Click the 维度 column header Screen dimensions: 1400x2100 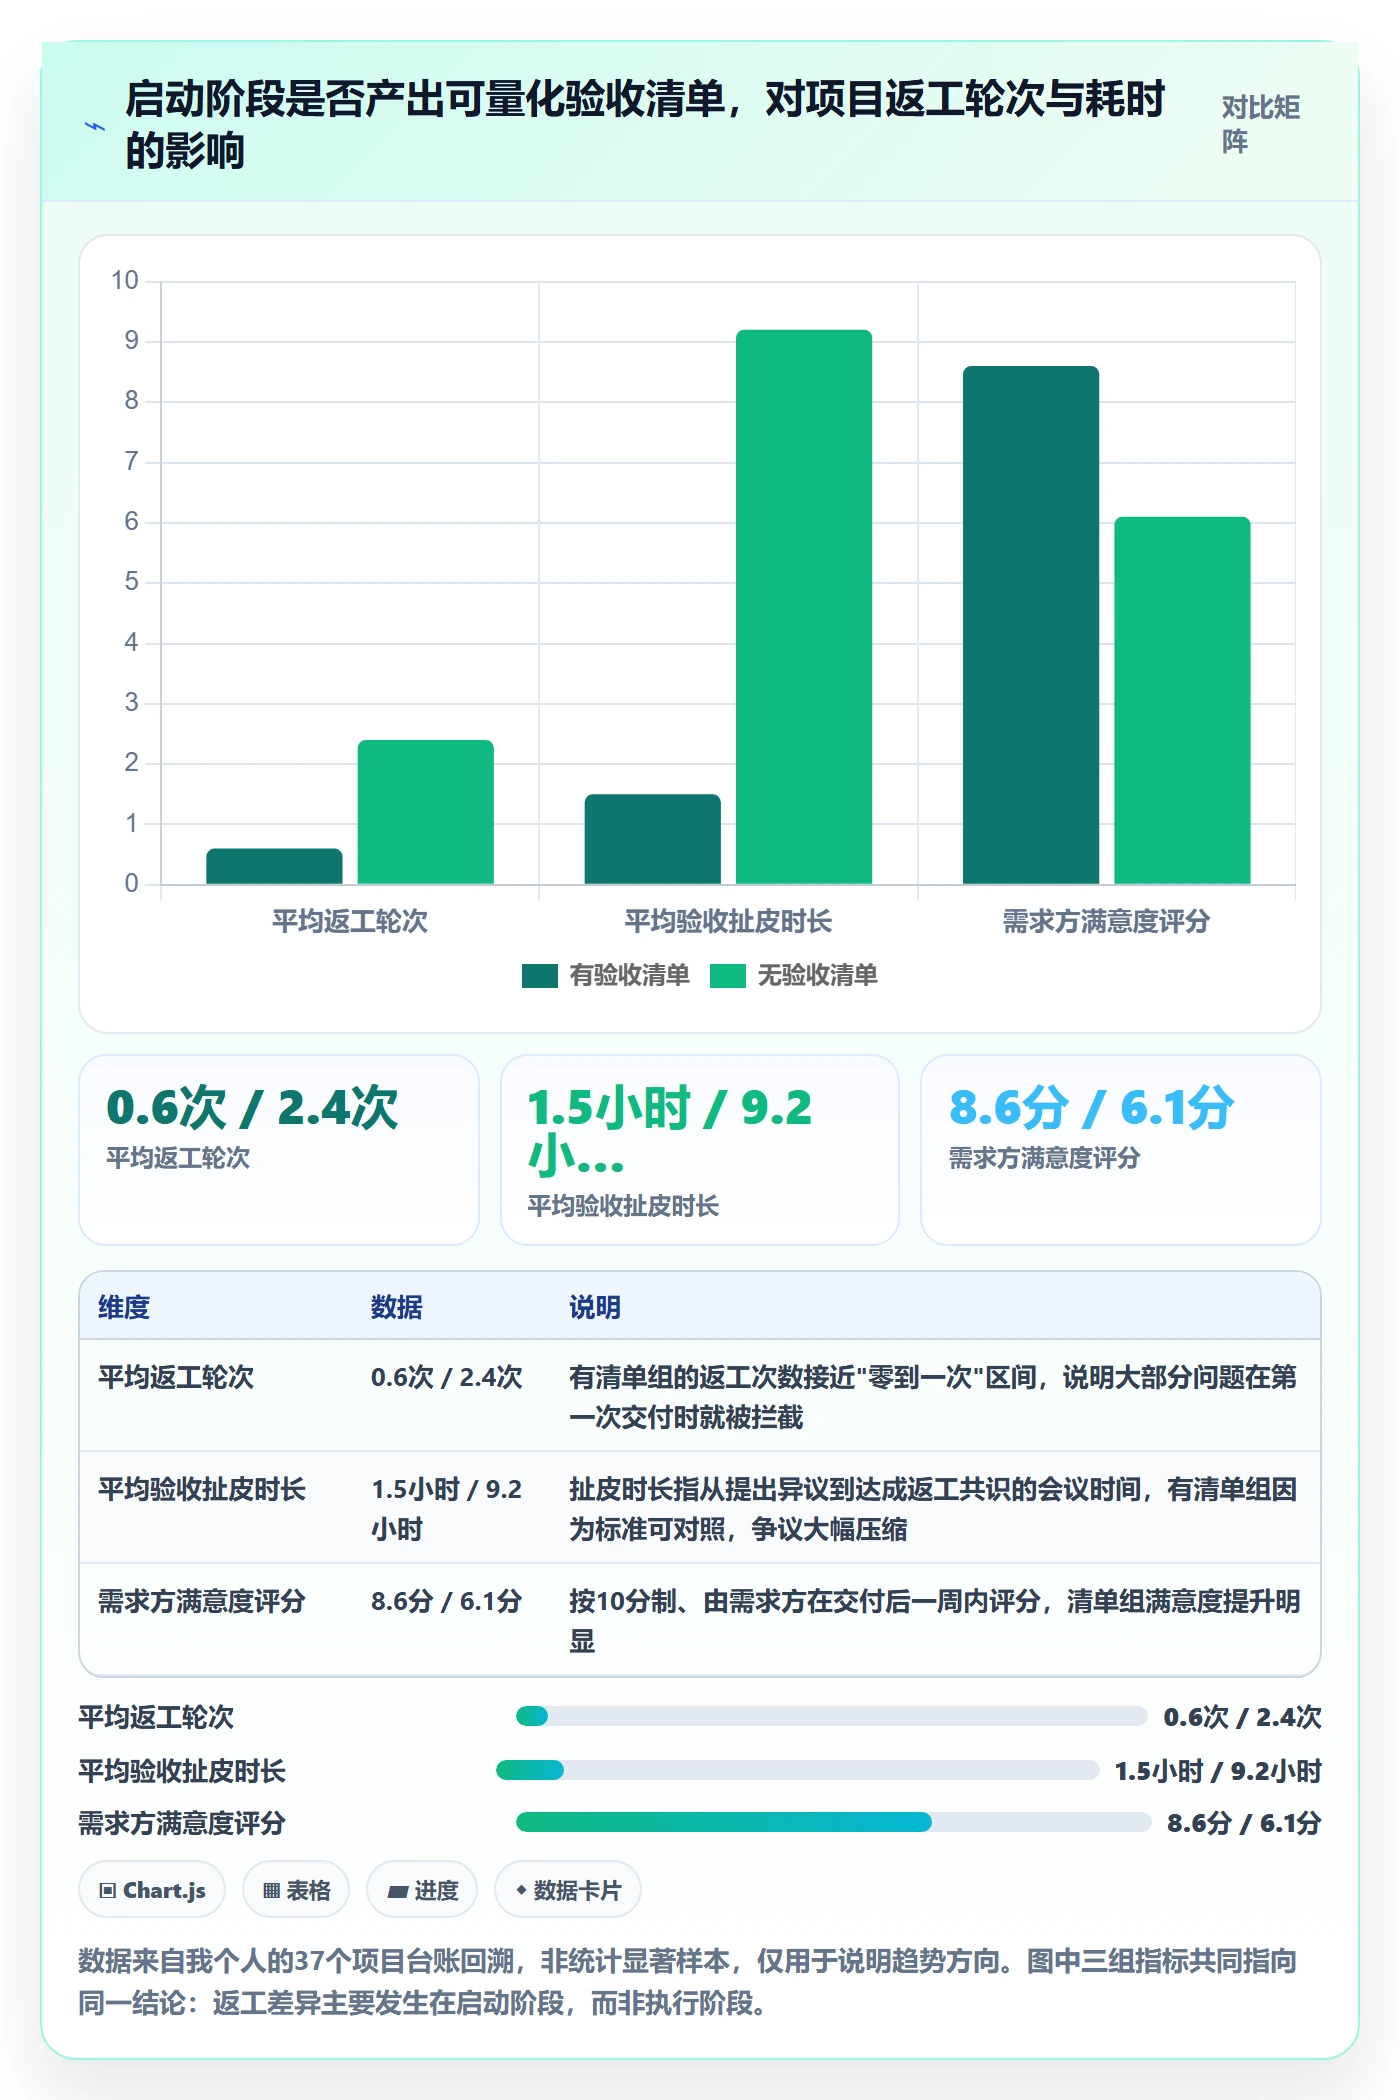(124, 1307)
